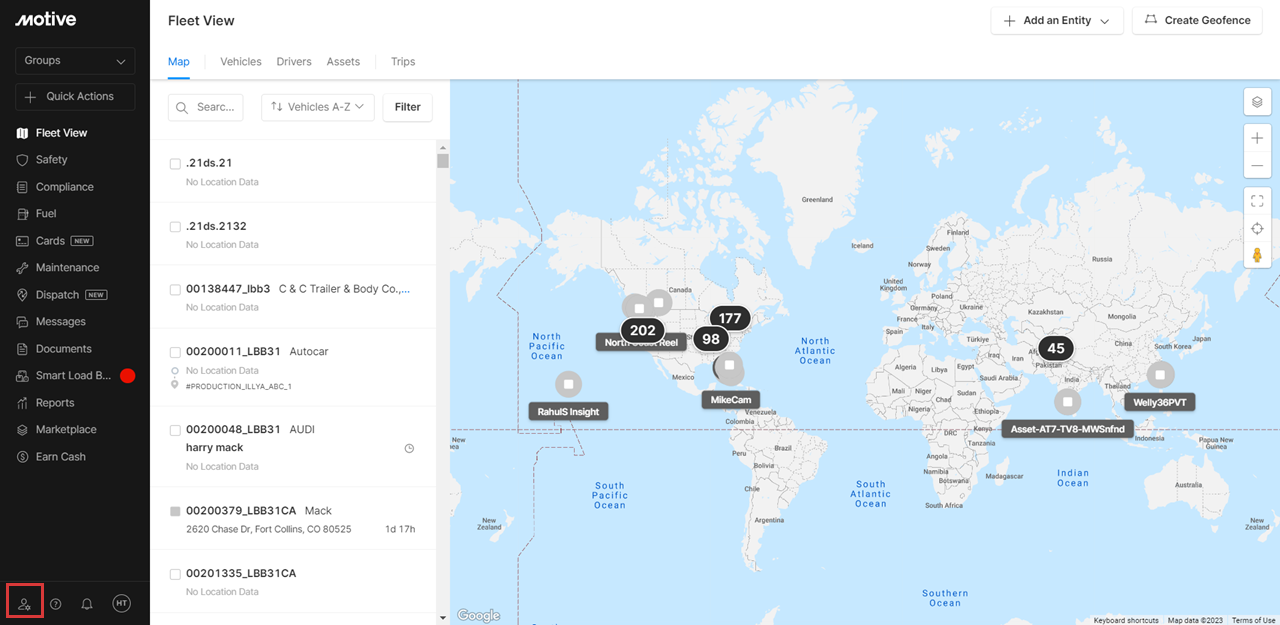1280x625 pixels.
Task: Click the address 2620 Chase Dr, Fort Collins
Action: [269, 529]
